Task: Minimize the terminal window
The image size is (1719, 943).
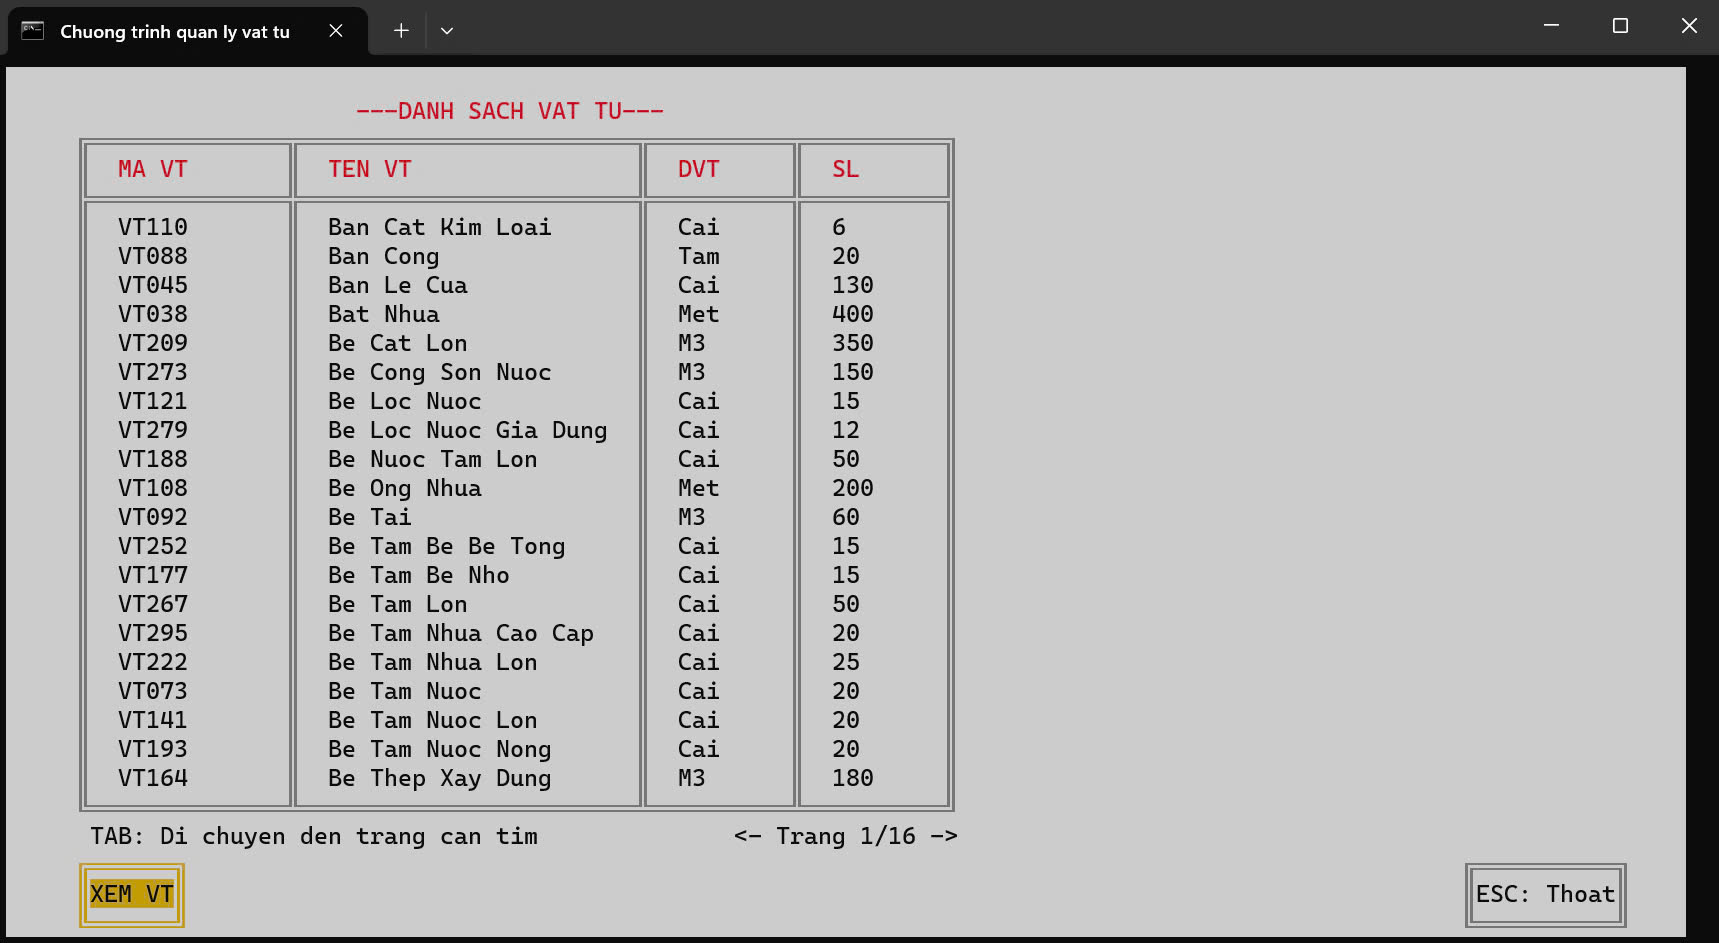Action: coord(1551,26)
